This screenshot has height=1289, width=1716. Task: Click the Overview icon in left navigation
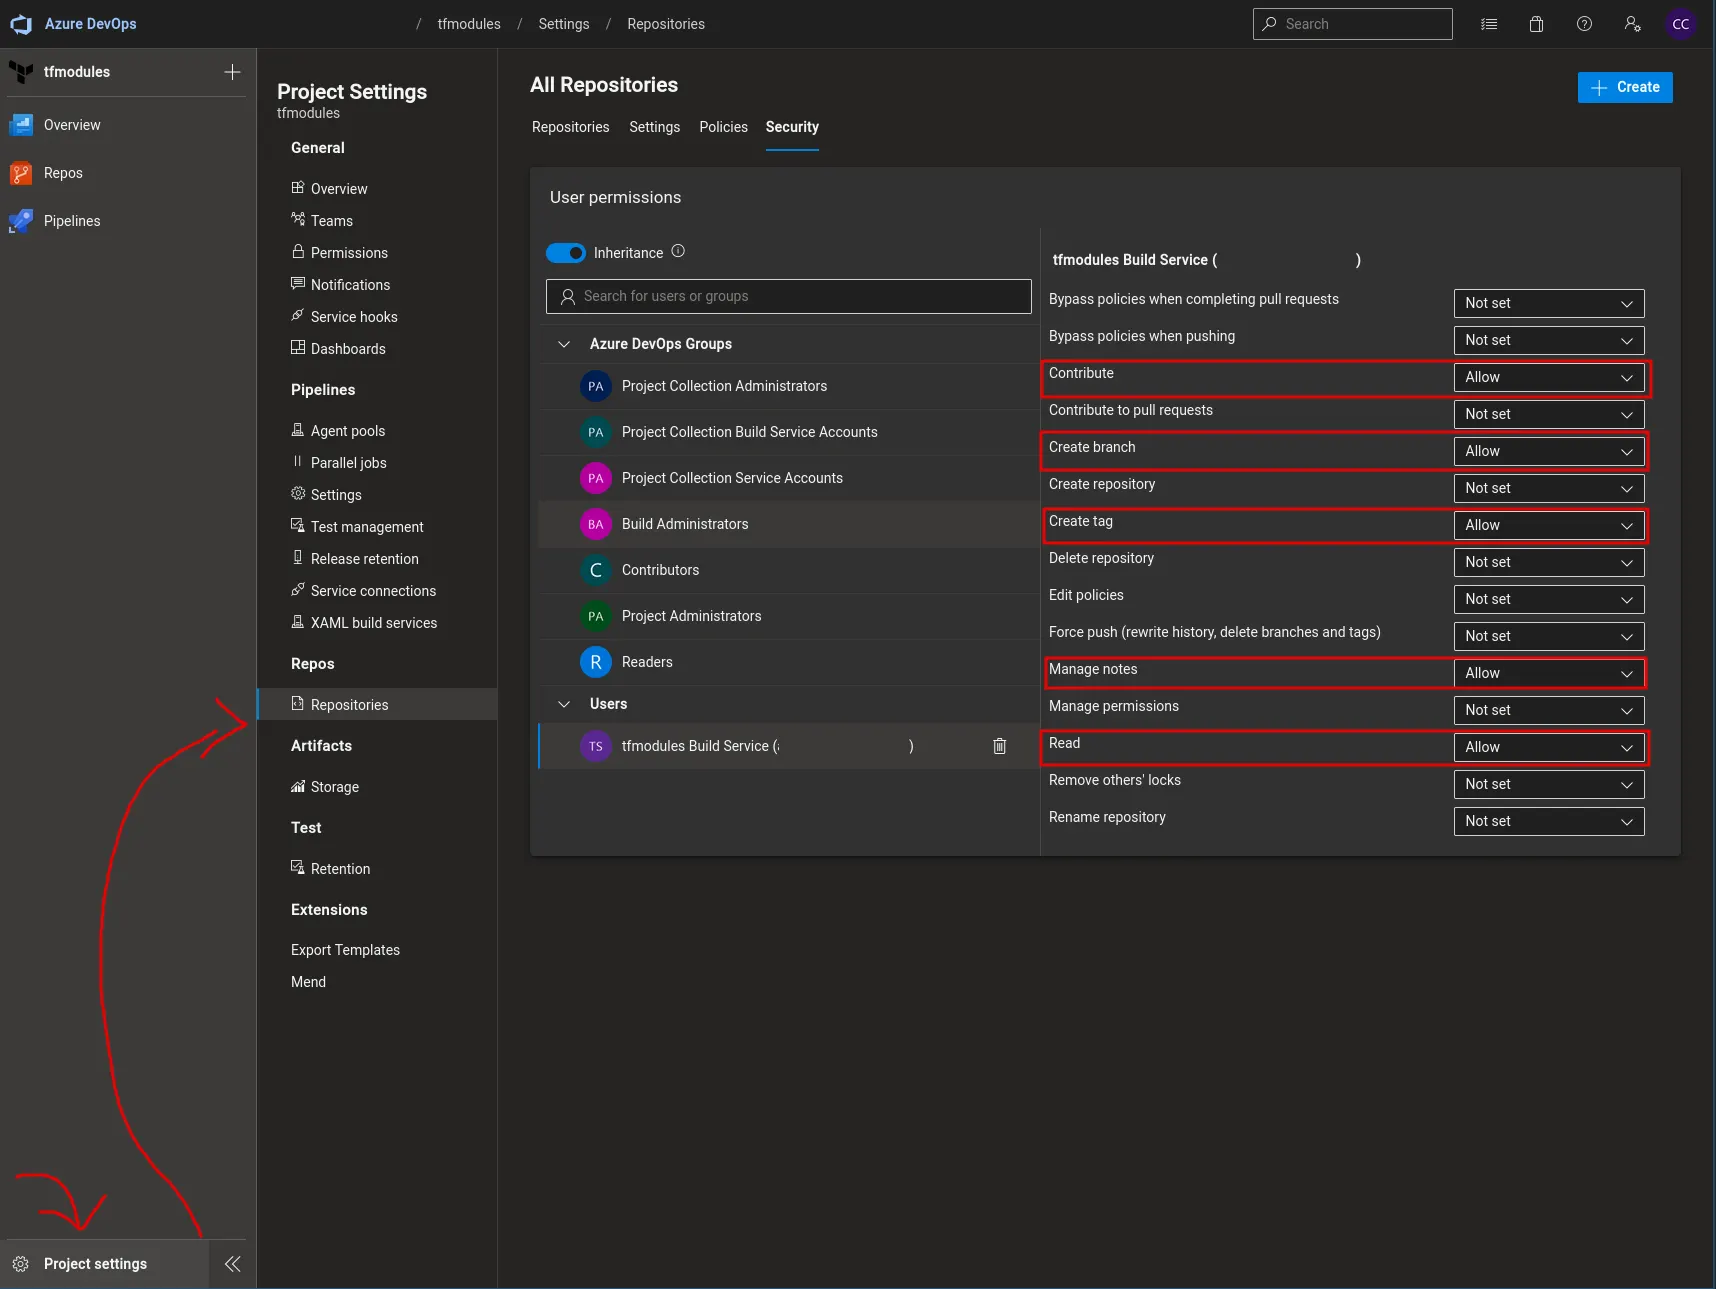(x=21, y=125)
